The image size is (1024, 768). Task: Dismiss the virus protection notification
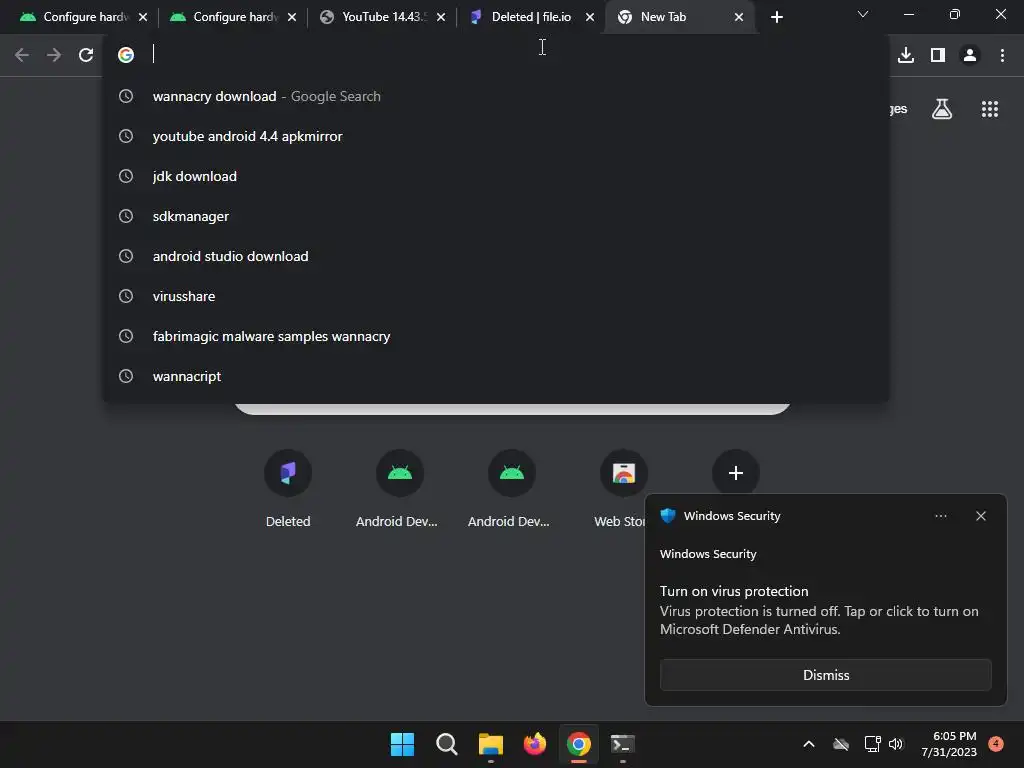click(825, 675)
